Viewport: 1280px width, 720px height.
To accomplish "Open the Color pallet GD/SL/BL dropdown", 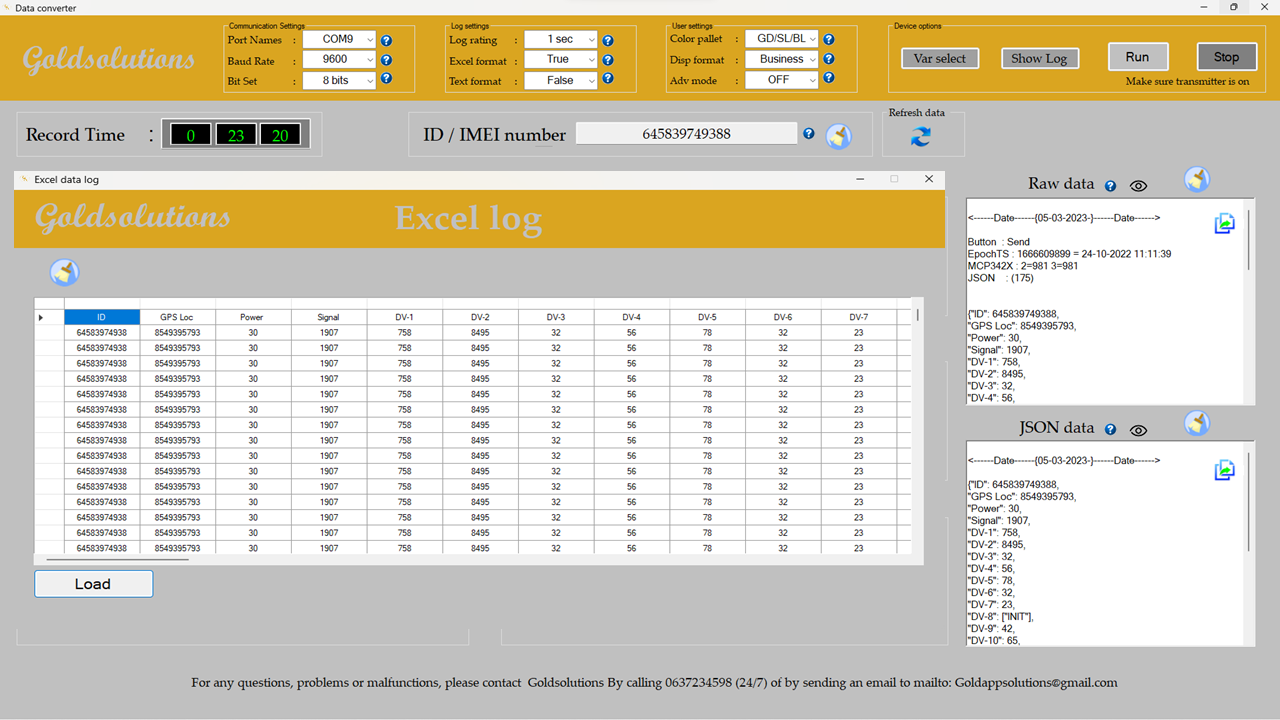I will [x=782, y=39].
